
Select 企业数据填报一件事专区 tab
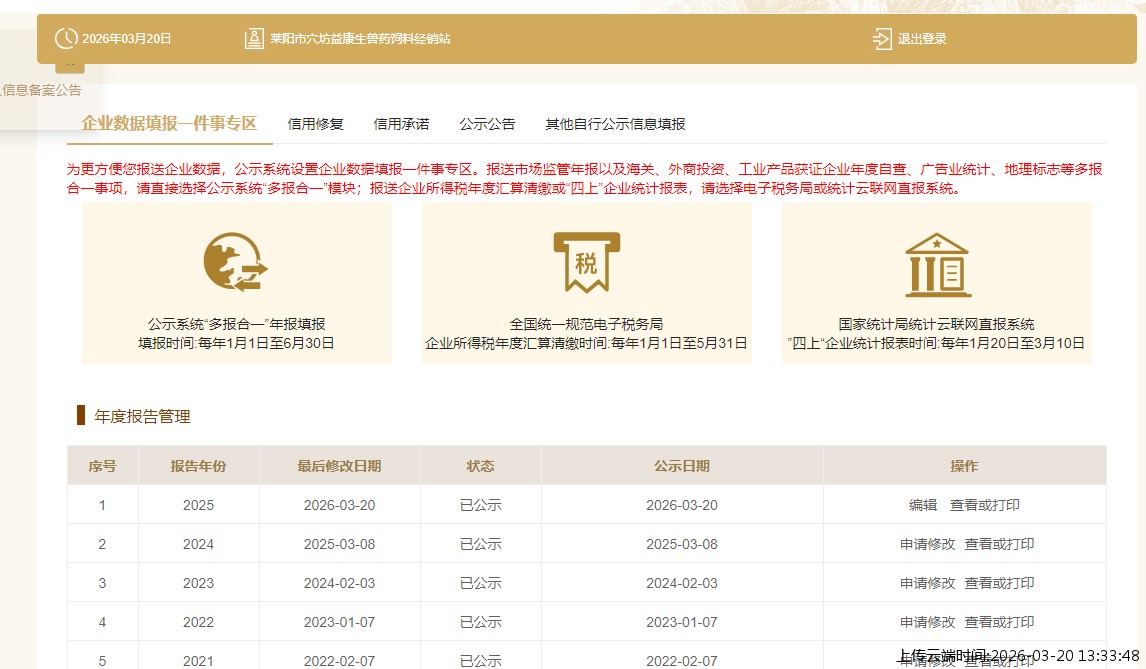(169, 123)
